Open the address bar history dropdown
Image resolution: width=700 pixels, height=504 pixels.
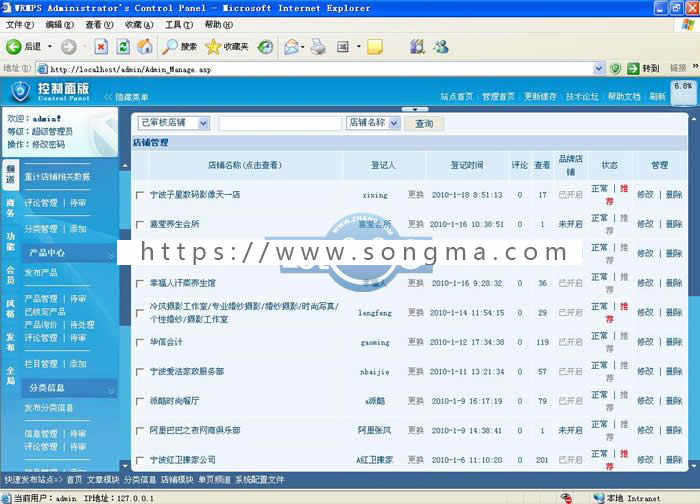pos(598,69)
